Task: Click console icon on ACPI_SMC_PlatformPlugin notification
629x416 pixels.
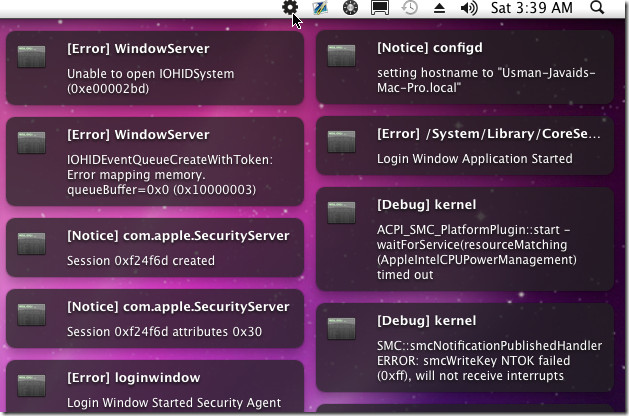Action: [x=341, y=212]
